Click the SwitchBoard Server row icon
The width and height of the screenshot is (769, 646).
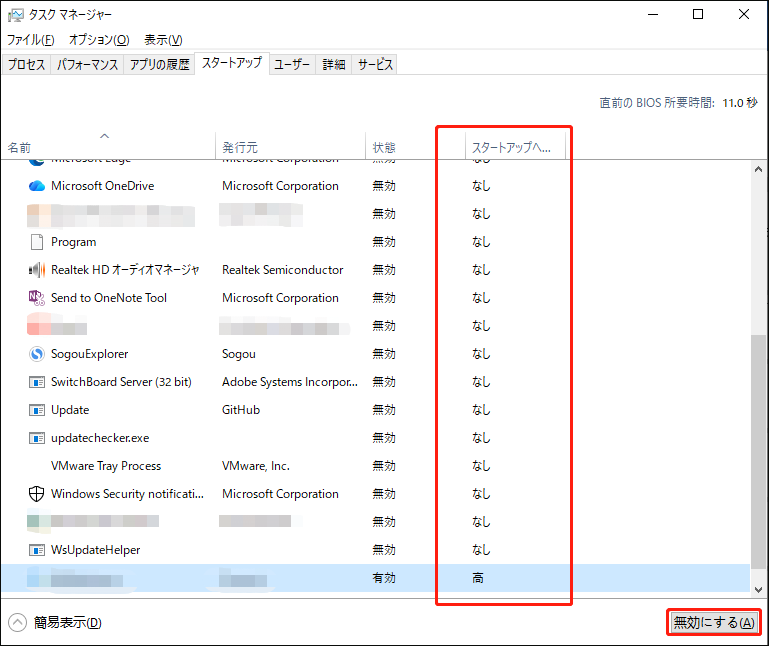point(37,382)
